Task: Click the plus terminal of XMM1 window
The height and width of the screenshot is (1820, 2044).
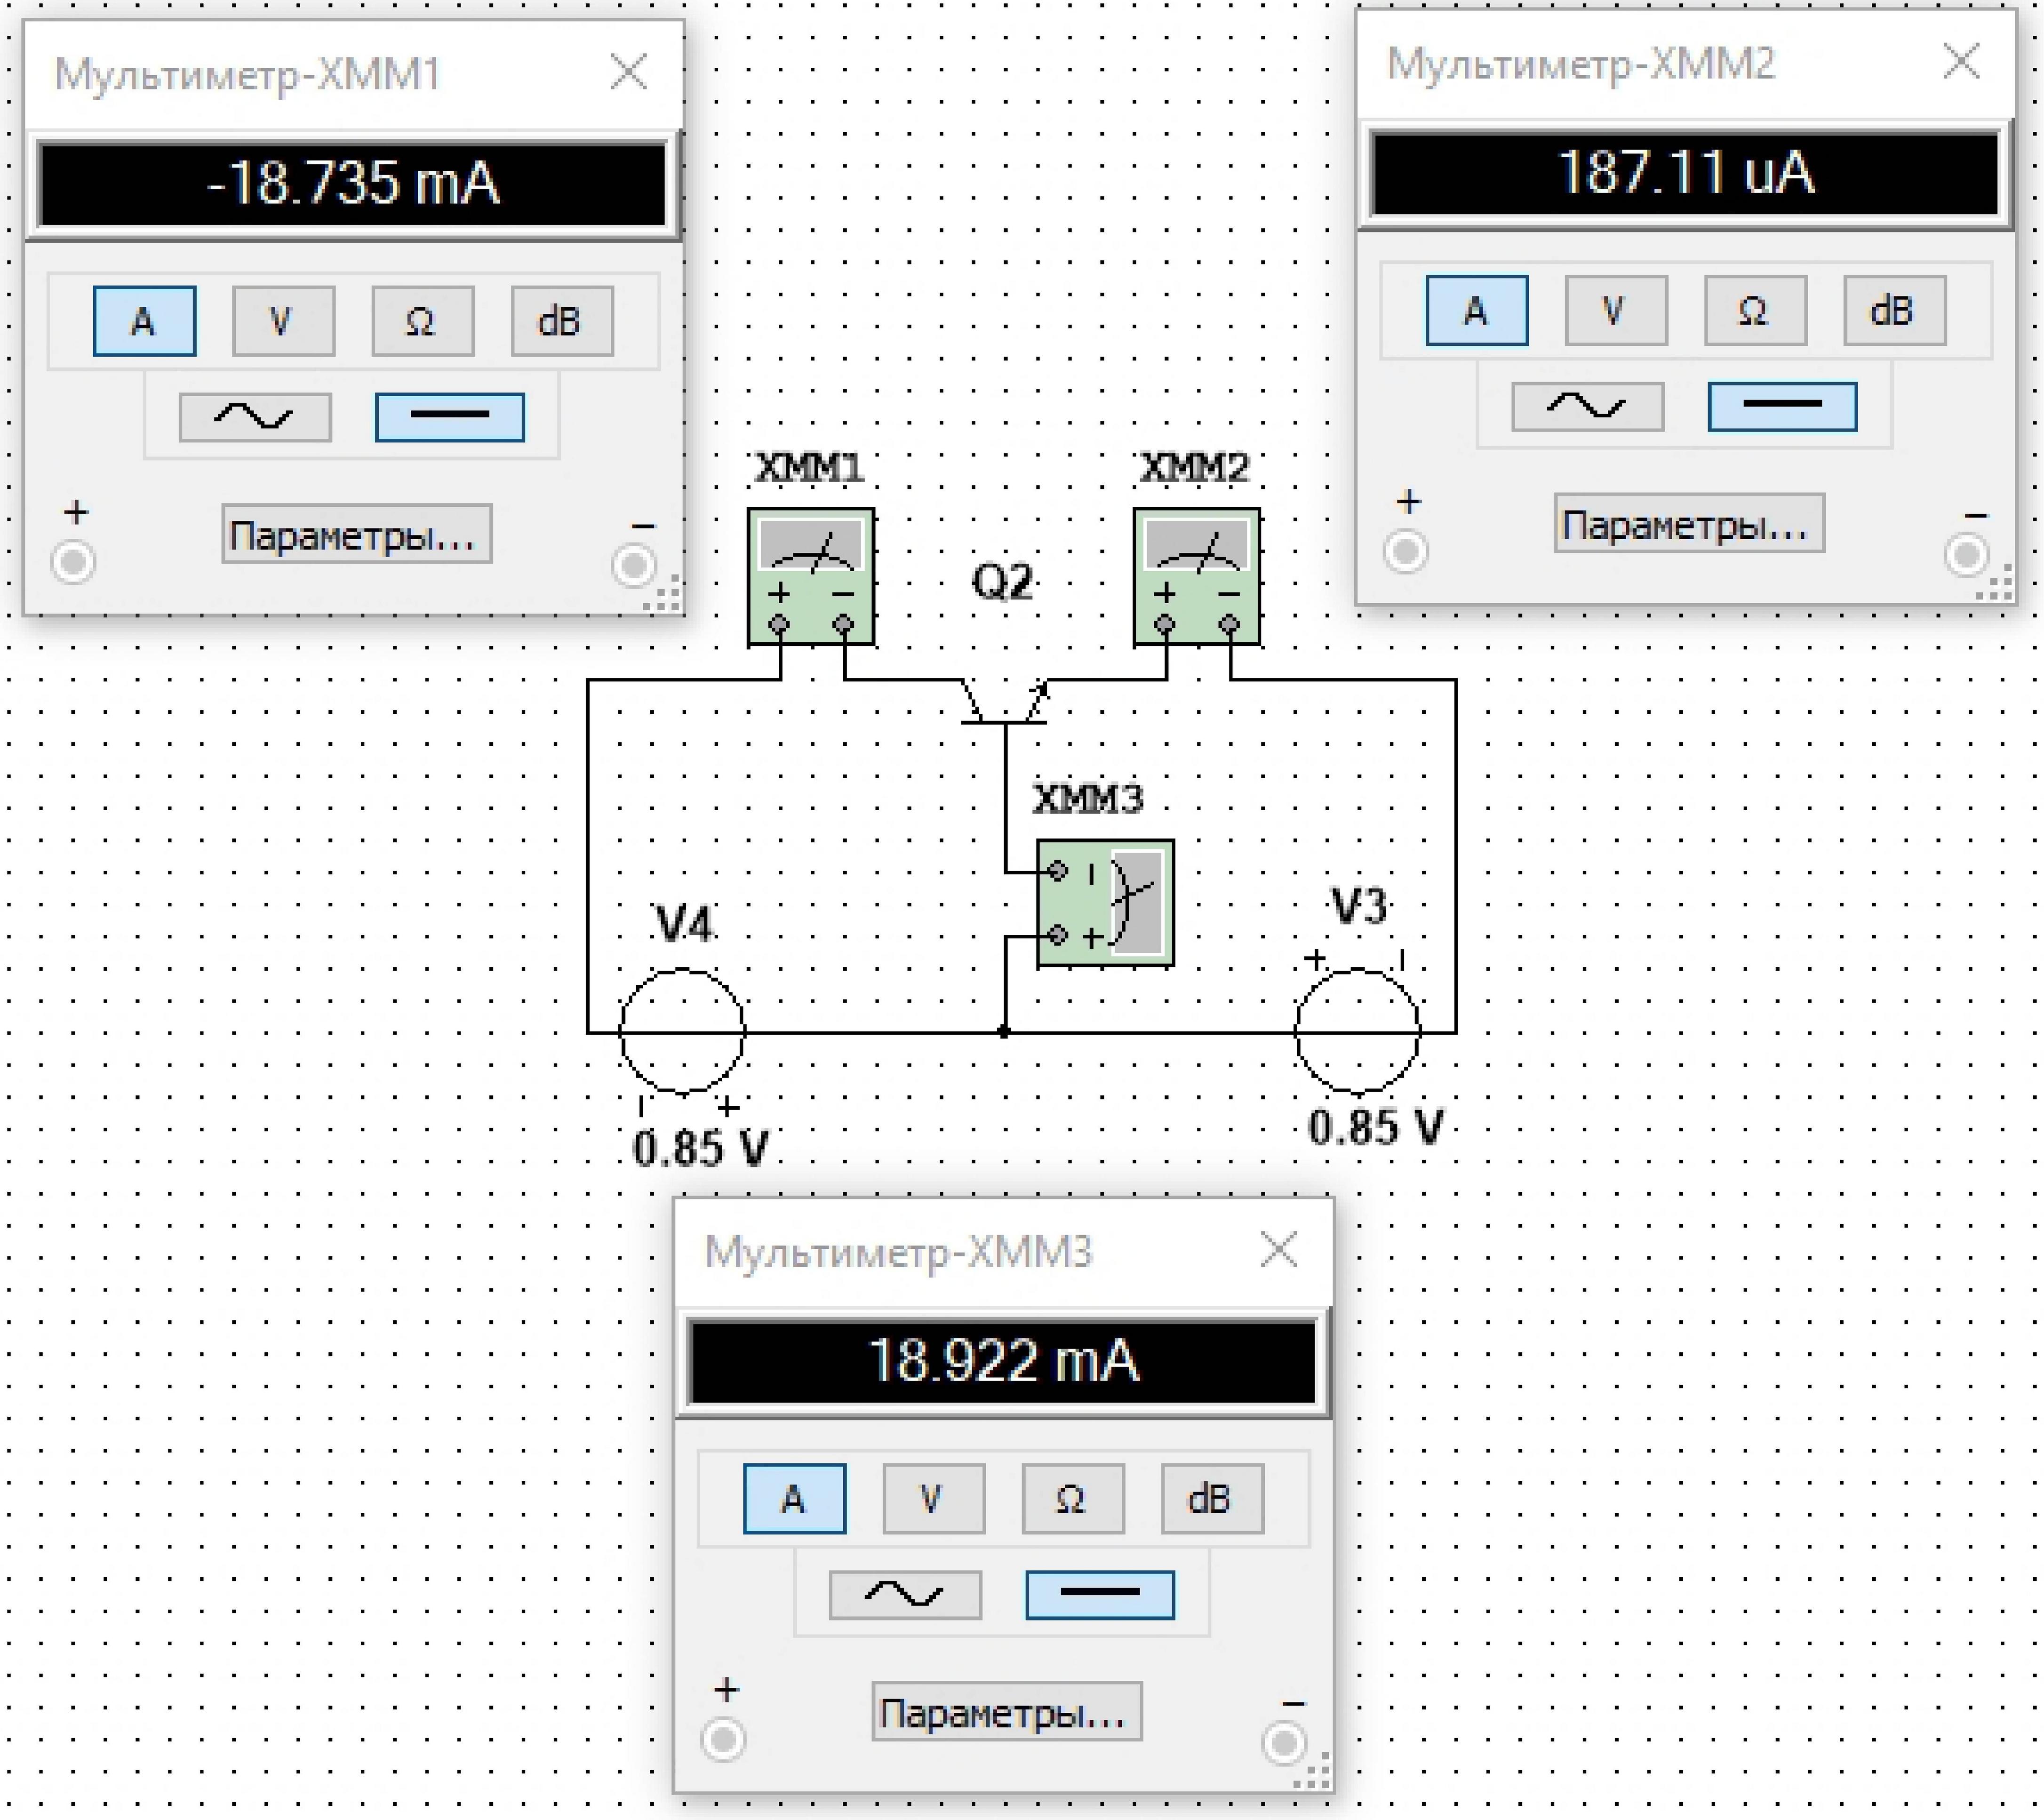Action: pos(73,562)
